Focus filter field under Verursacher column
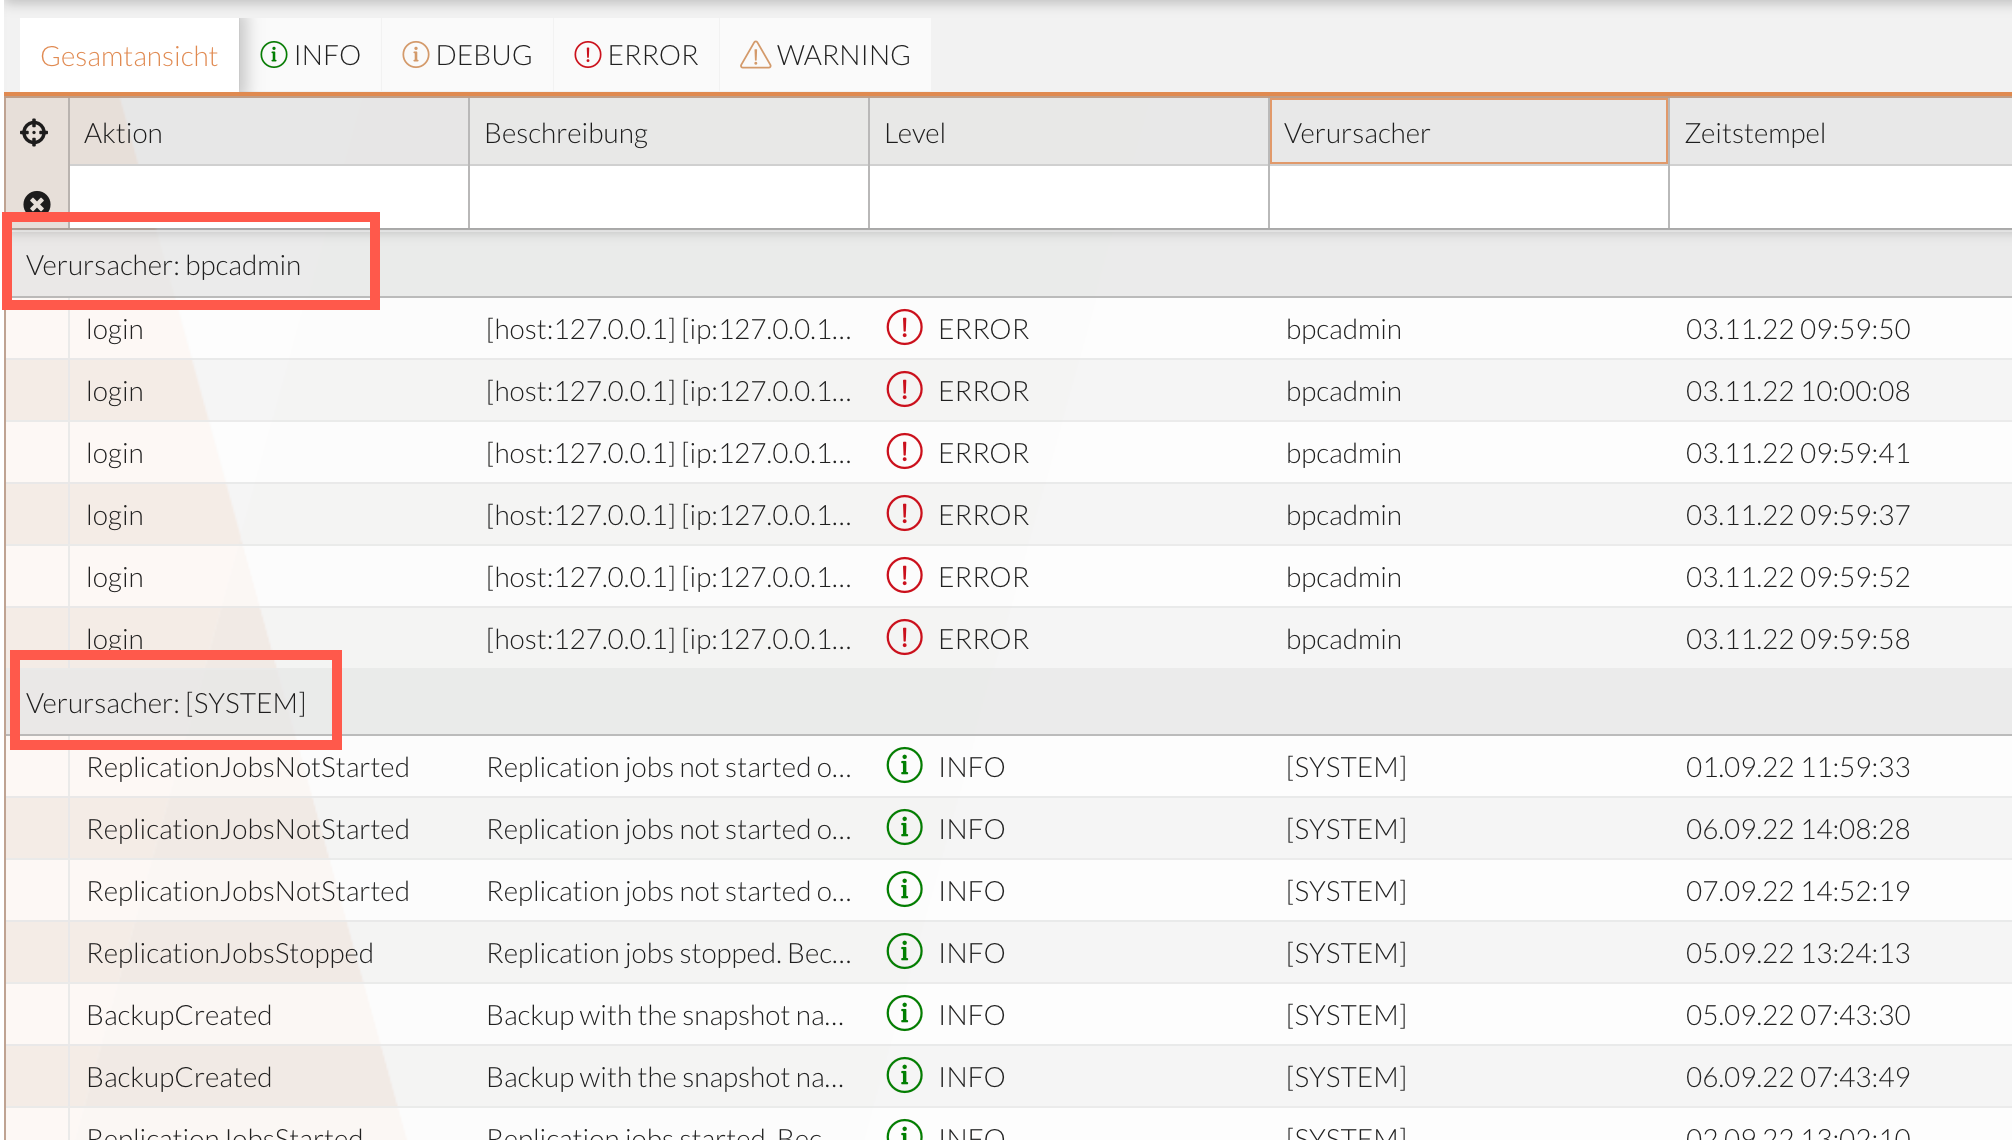The width and height of the screenshot is (2012, 1140). coord(1468,197)
